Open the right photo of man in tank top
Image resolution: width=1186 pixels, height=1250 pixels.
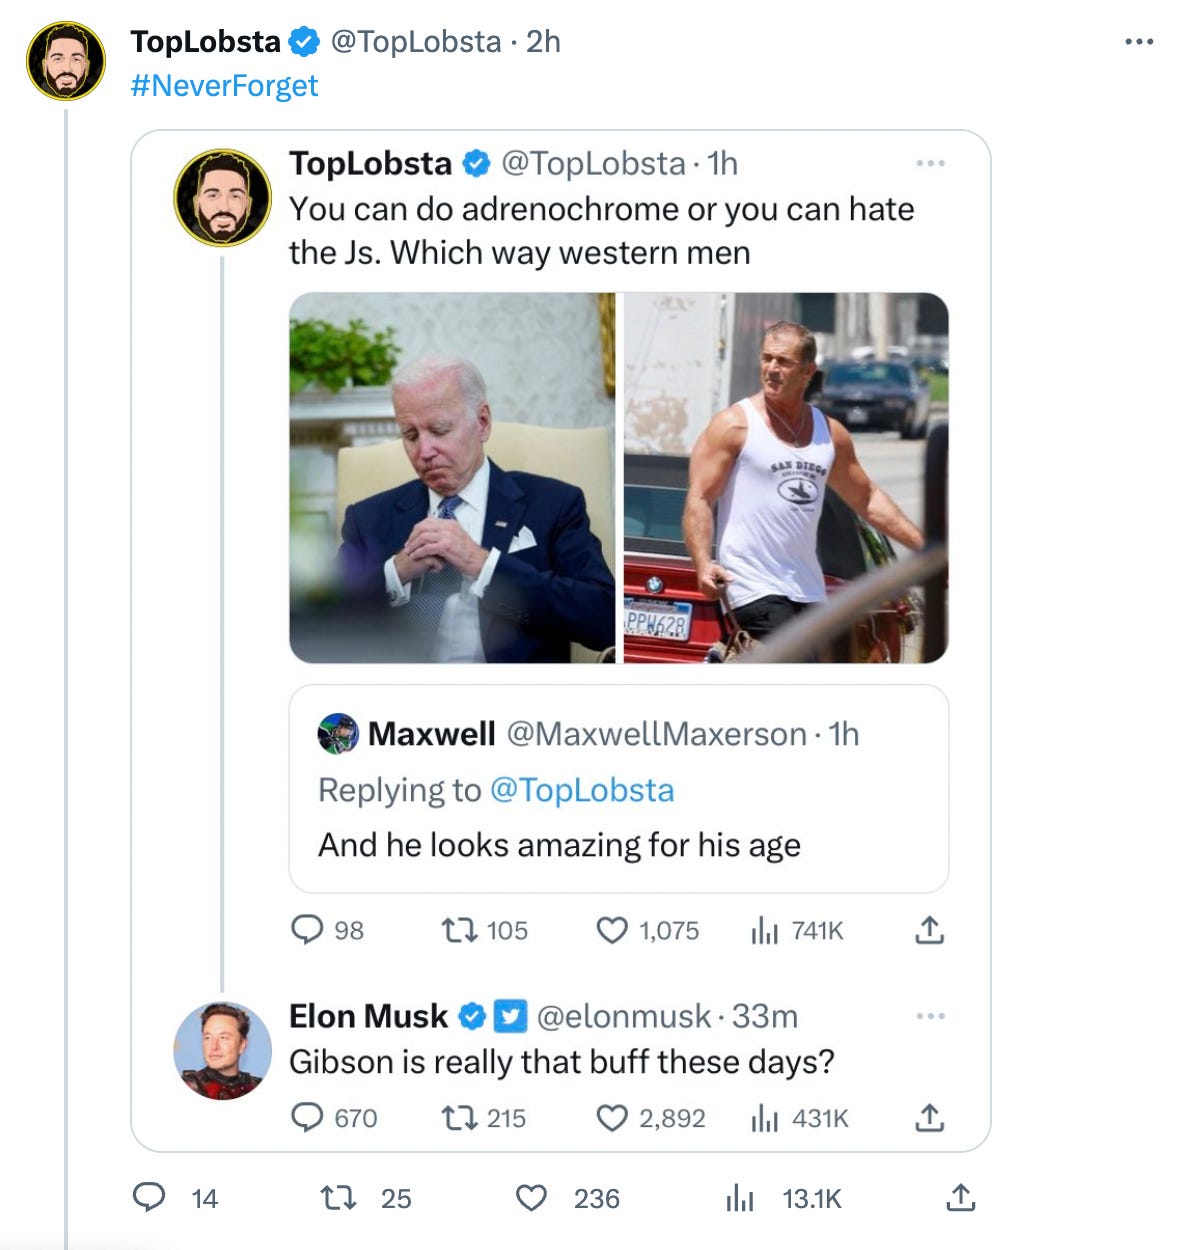tap(786, 478)
